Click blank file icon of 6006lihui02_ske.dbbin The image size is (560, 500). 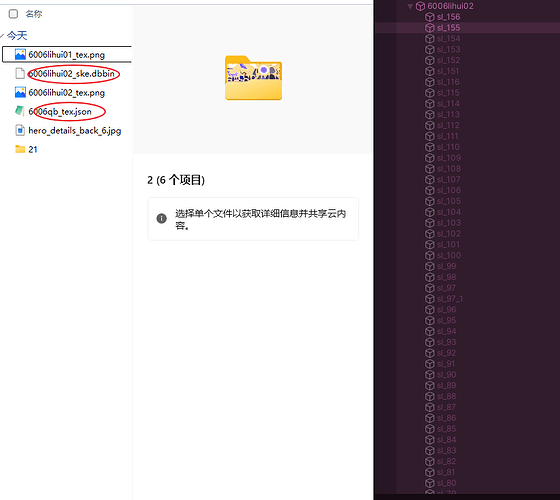pos(20,73)
